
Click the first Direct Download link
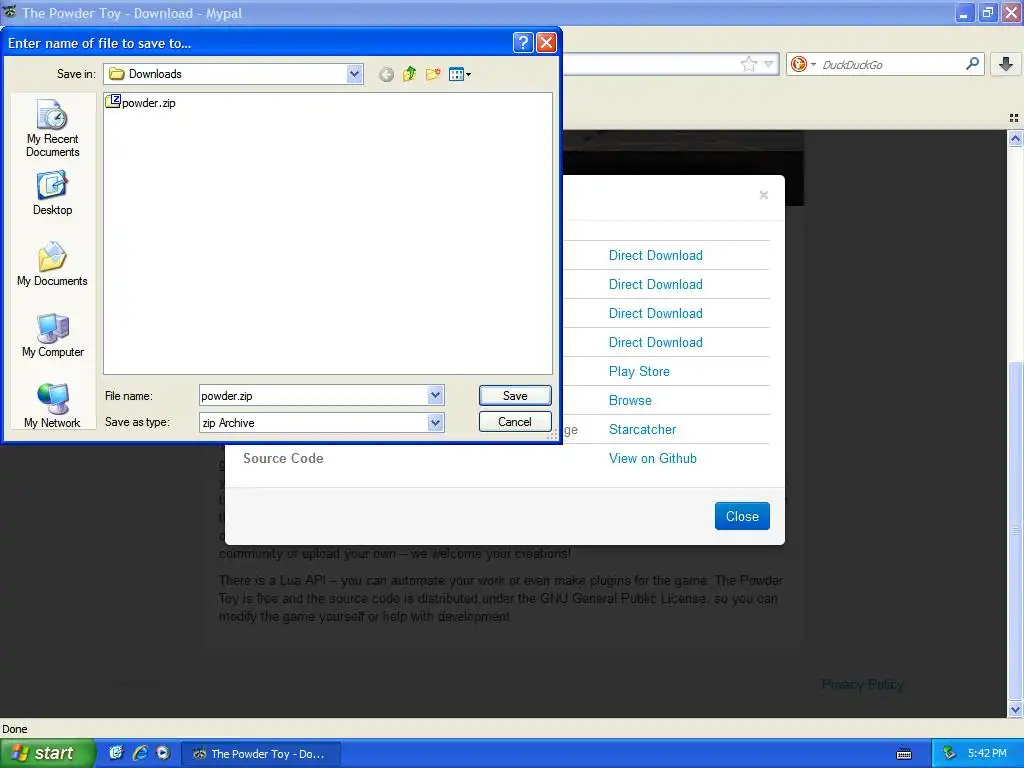click(x=656, y=255)
